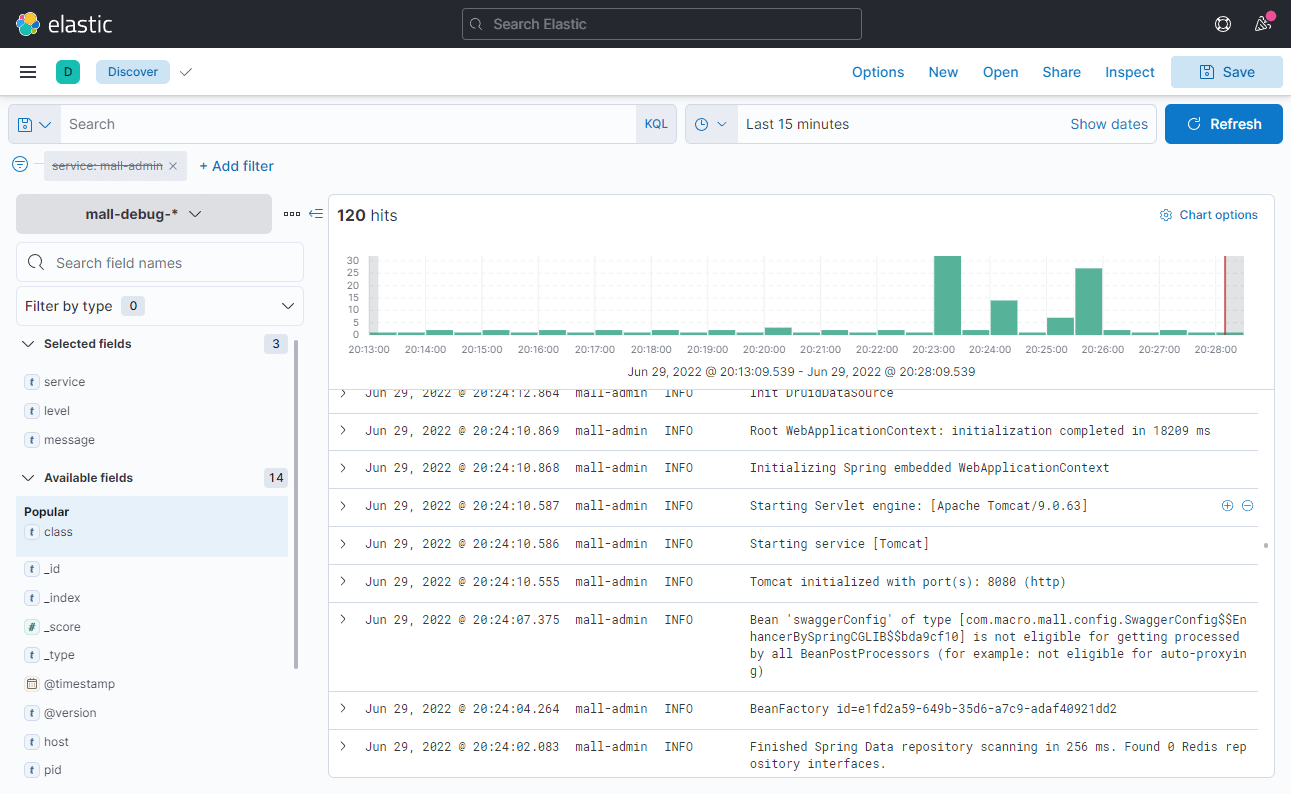Collapse the field sidebar arrow icon

316,214
